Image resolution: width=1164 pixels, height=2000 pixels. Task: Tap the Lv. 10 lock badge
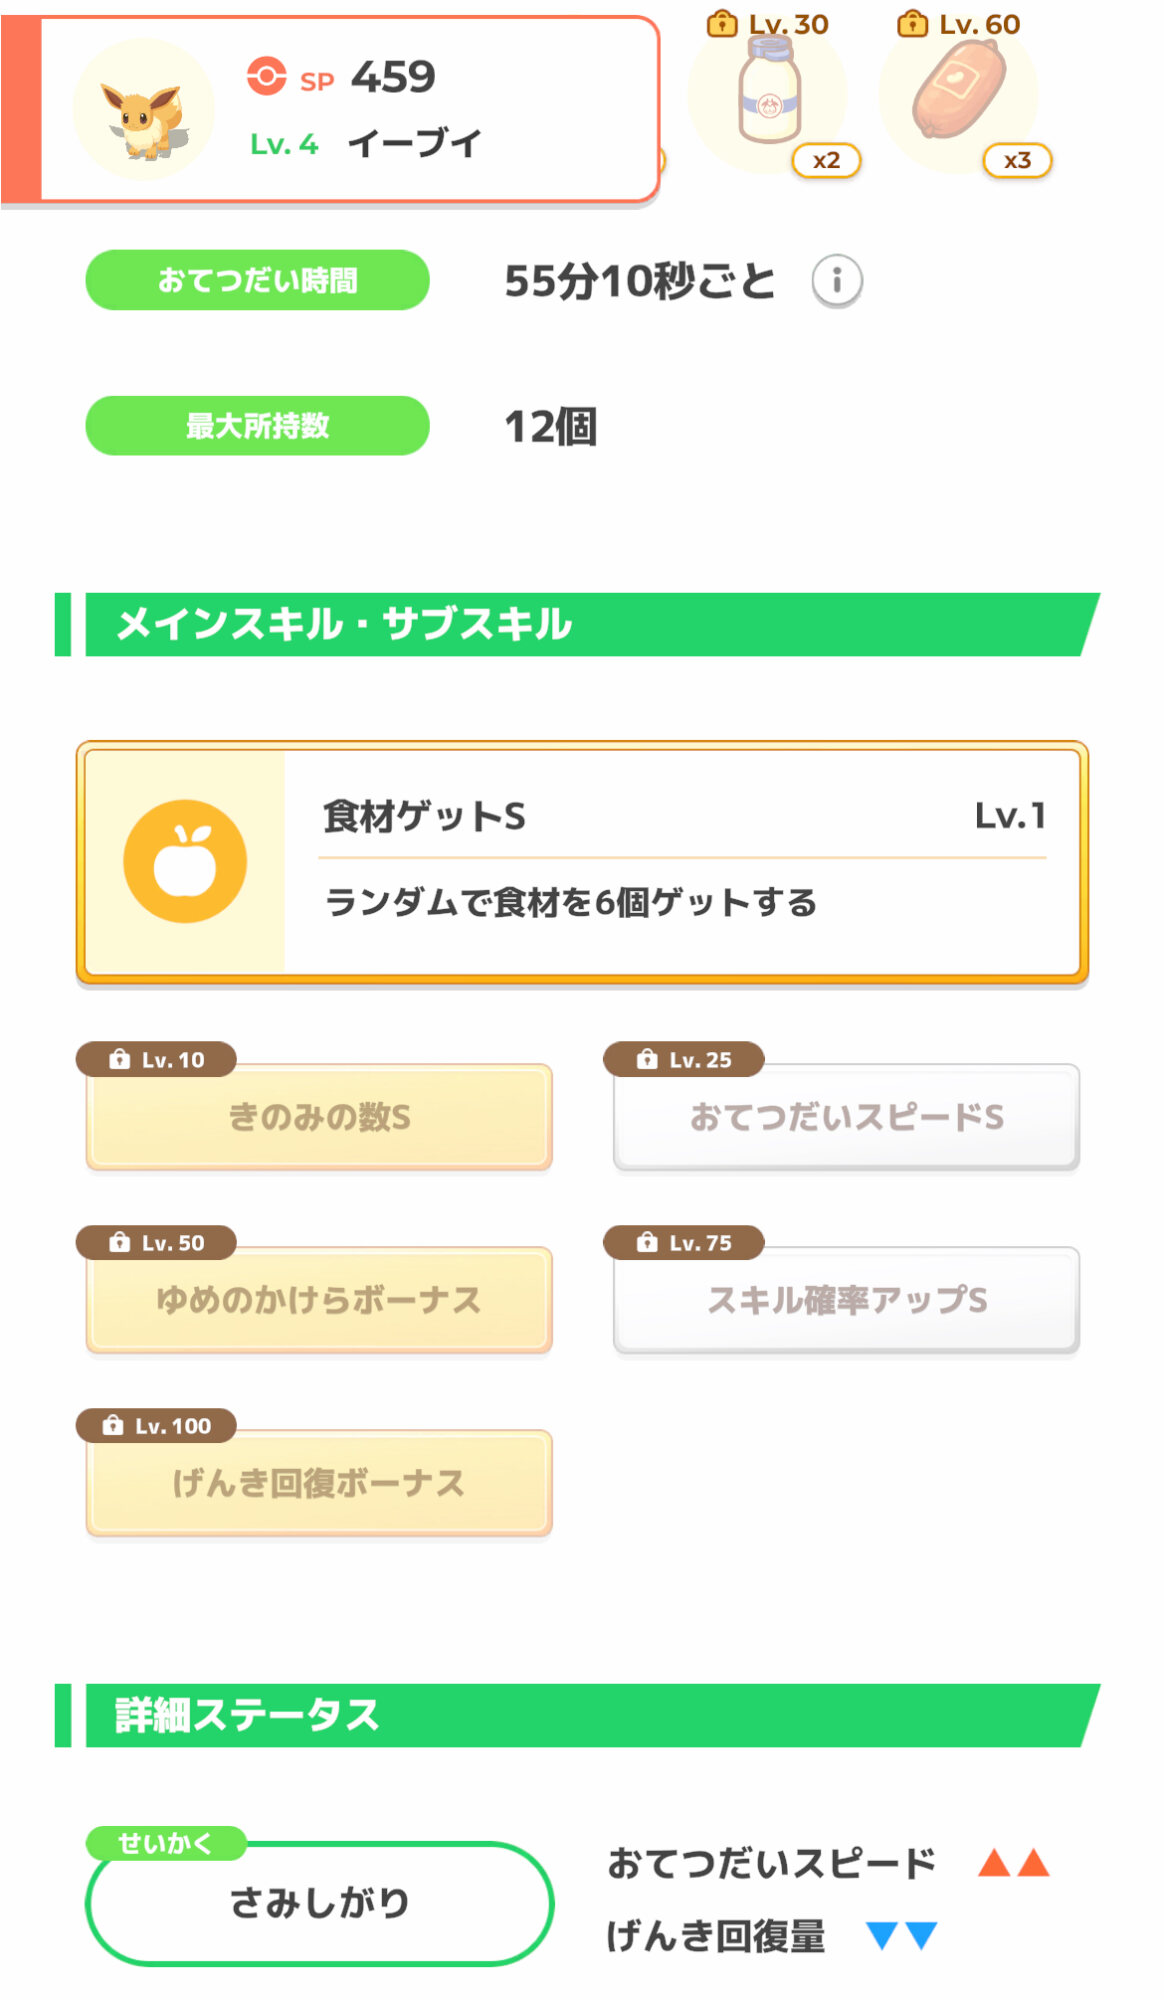coord(156,1060)
